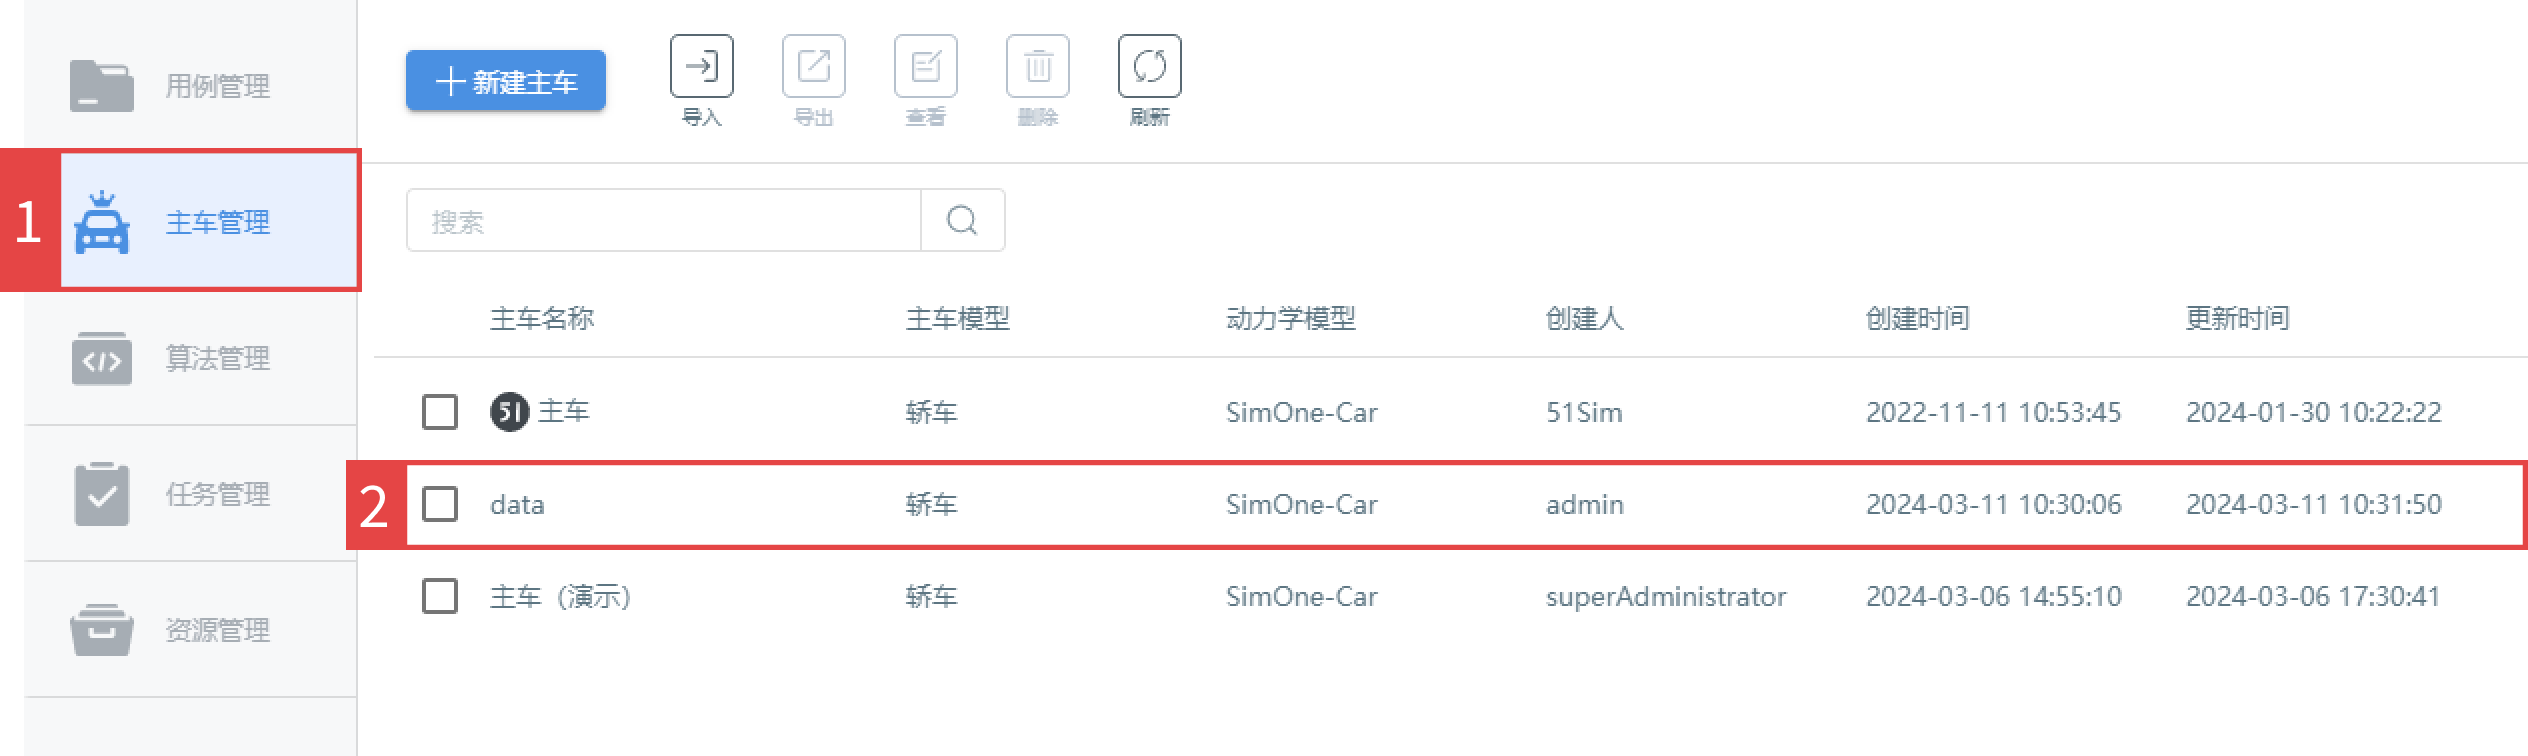Tick the checkbox for 51 主车 row

tap(440, 412)
